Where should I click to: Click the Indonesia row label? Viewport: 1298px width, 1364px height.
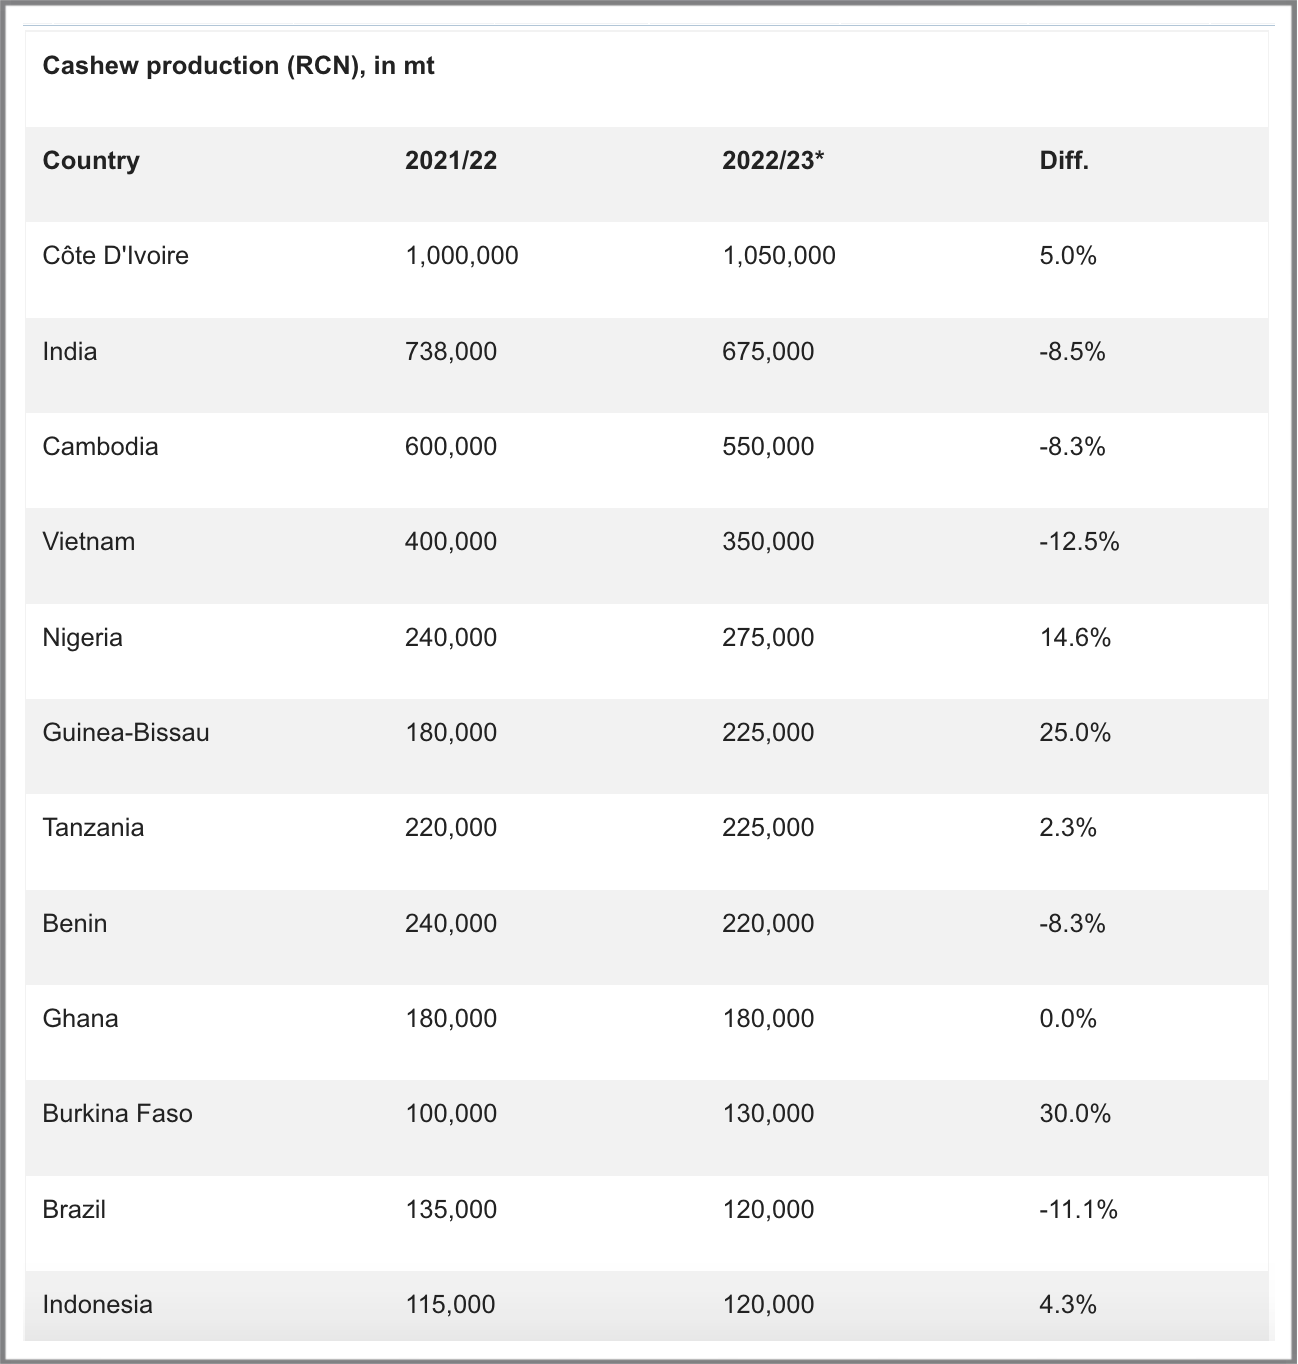(98, 1305)
